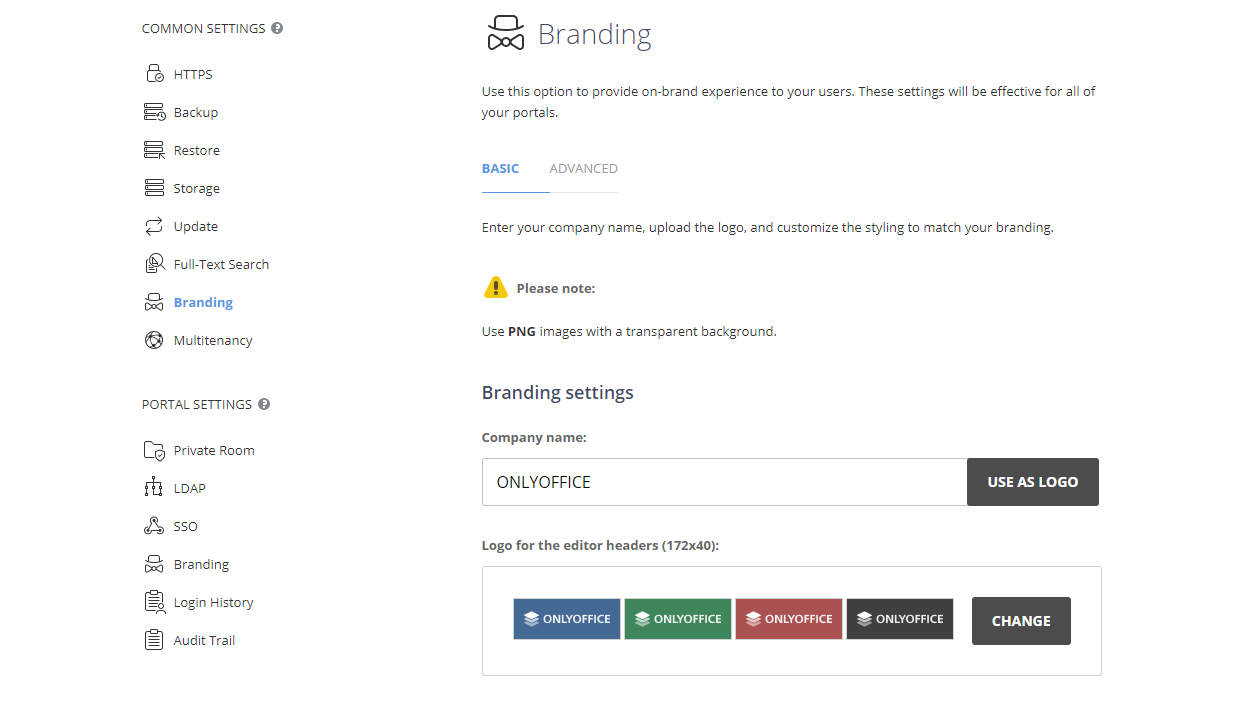Image resolution: width=1240 pixels, height=708 pixels.
Task: Select the Multitenancy globe icon
Action: point(155,339)
